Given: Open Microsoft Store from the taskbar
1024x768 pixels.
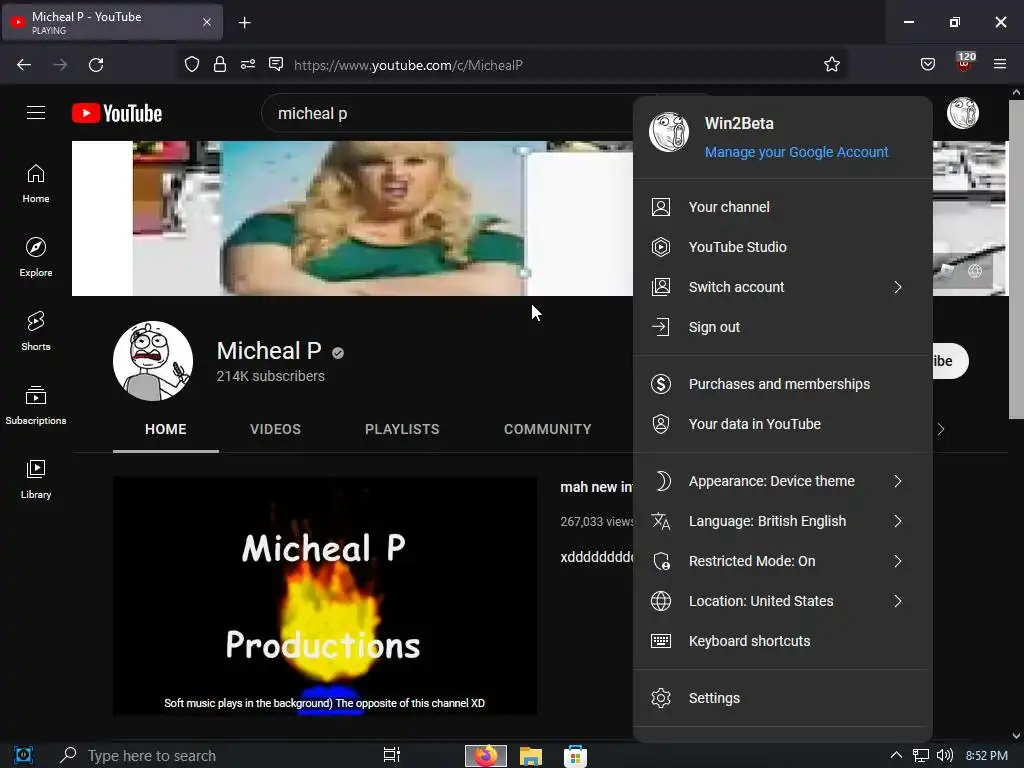Looking at the screenshot, I should tap(575, 756).
